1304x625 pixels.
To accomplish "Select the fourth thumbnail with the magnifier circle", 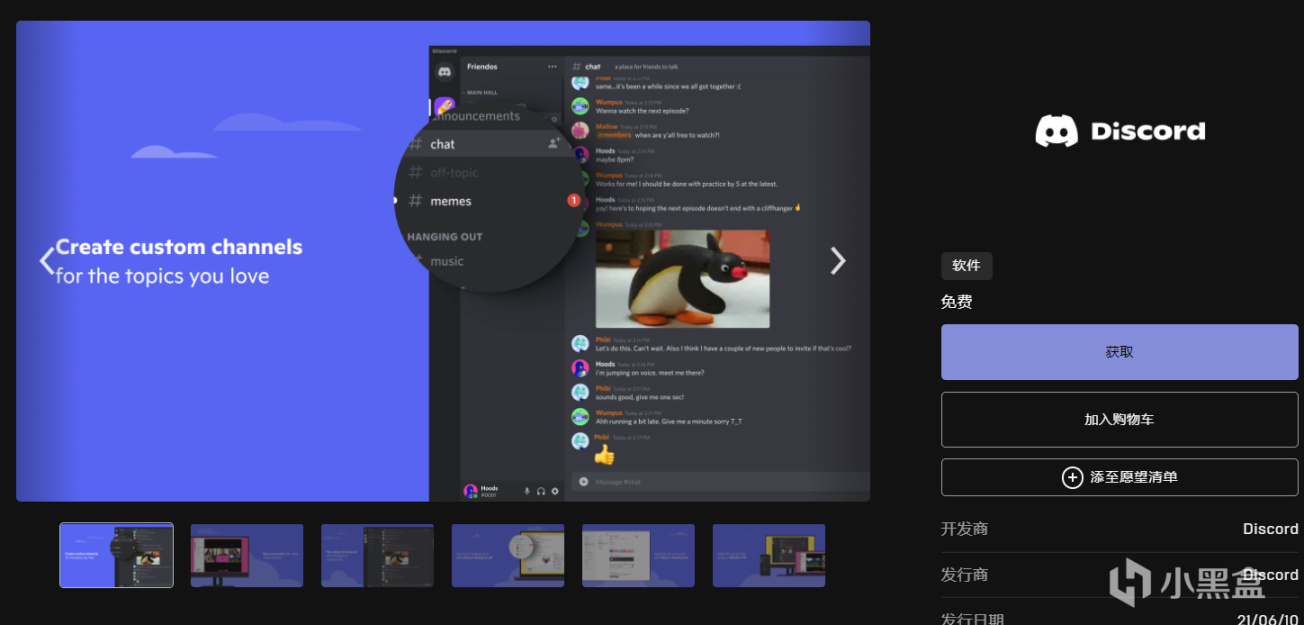I will [508, 555].
